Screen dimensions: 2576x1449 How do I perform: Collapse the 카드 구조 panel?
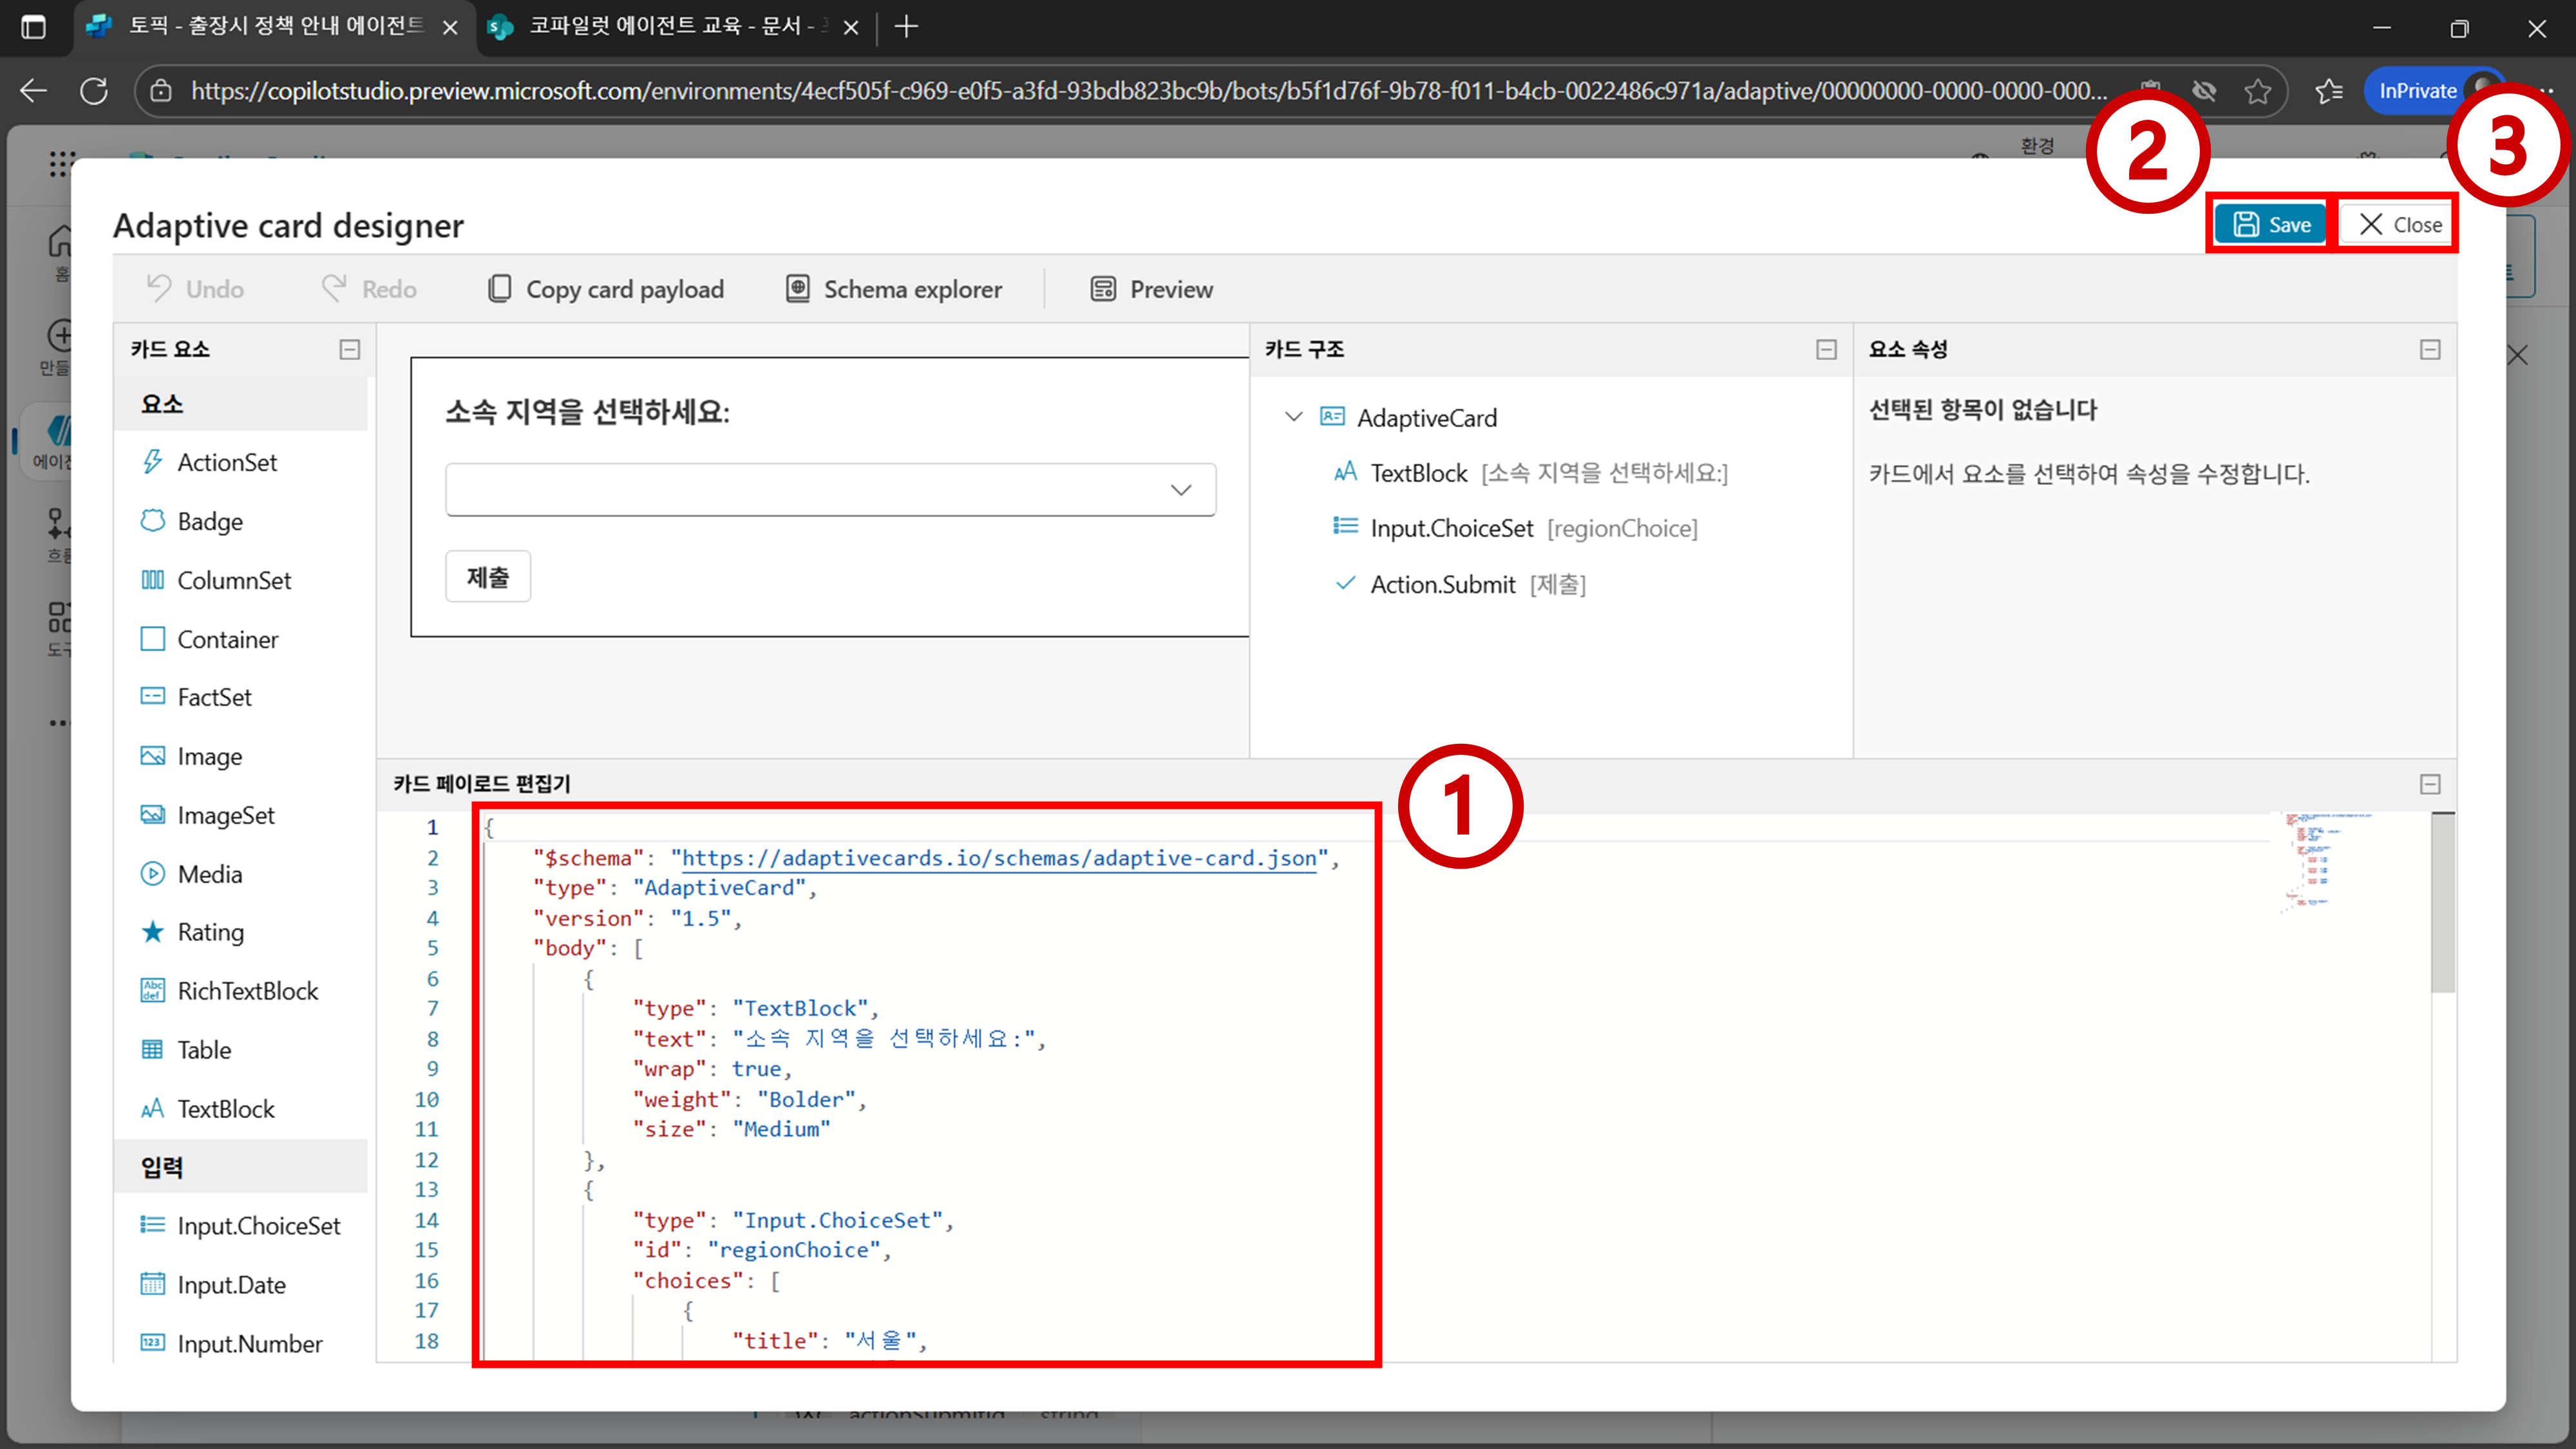click(1826, 349)
